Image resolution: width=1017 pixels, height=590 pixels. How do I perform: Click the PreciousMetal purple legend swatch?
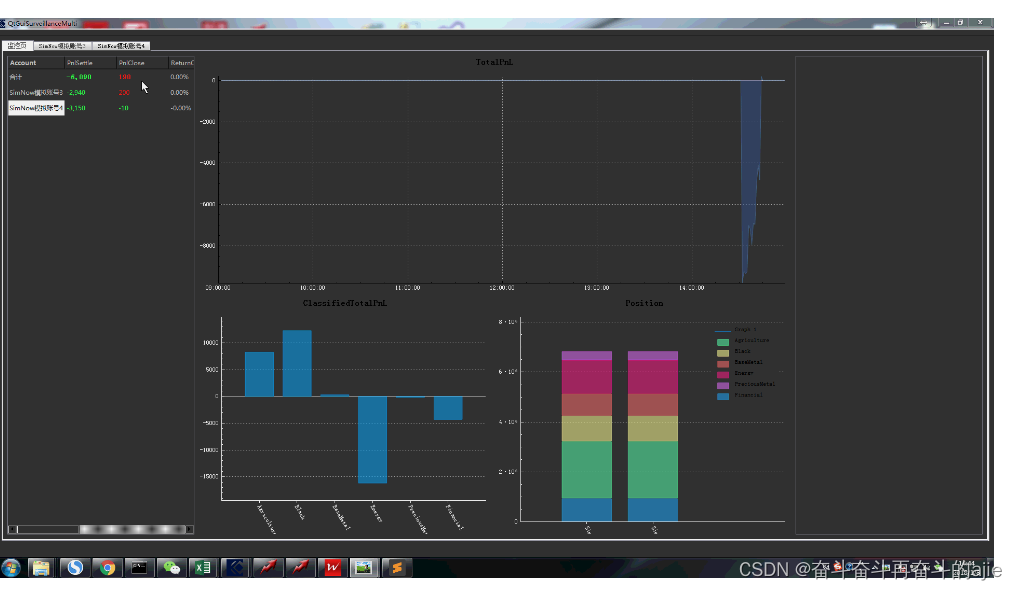pos(723,385)
